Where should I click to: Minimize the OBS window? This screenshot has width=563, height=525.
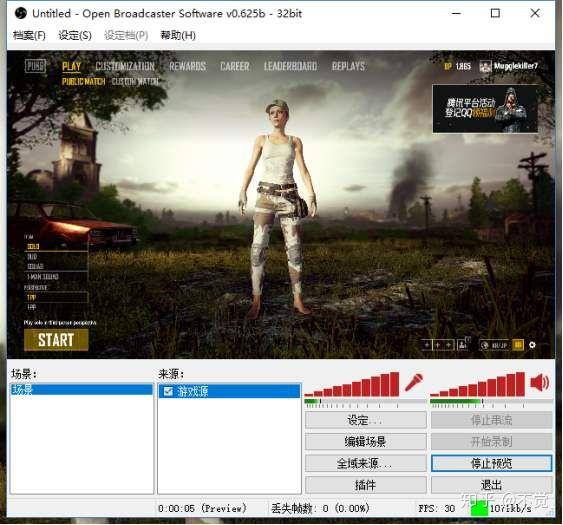click(x=456, y=14)
